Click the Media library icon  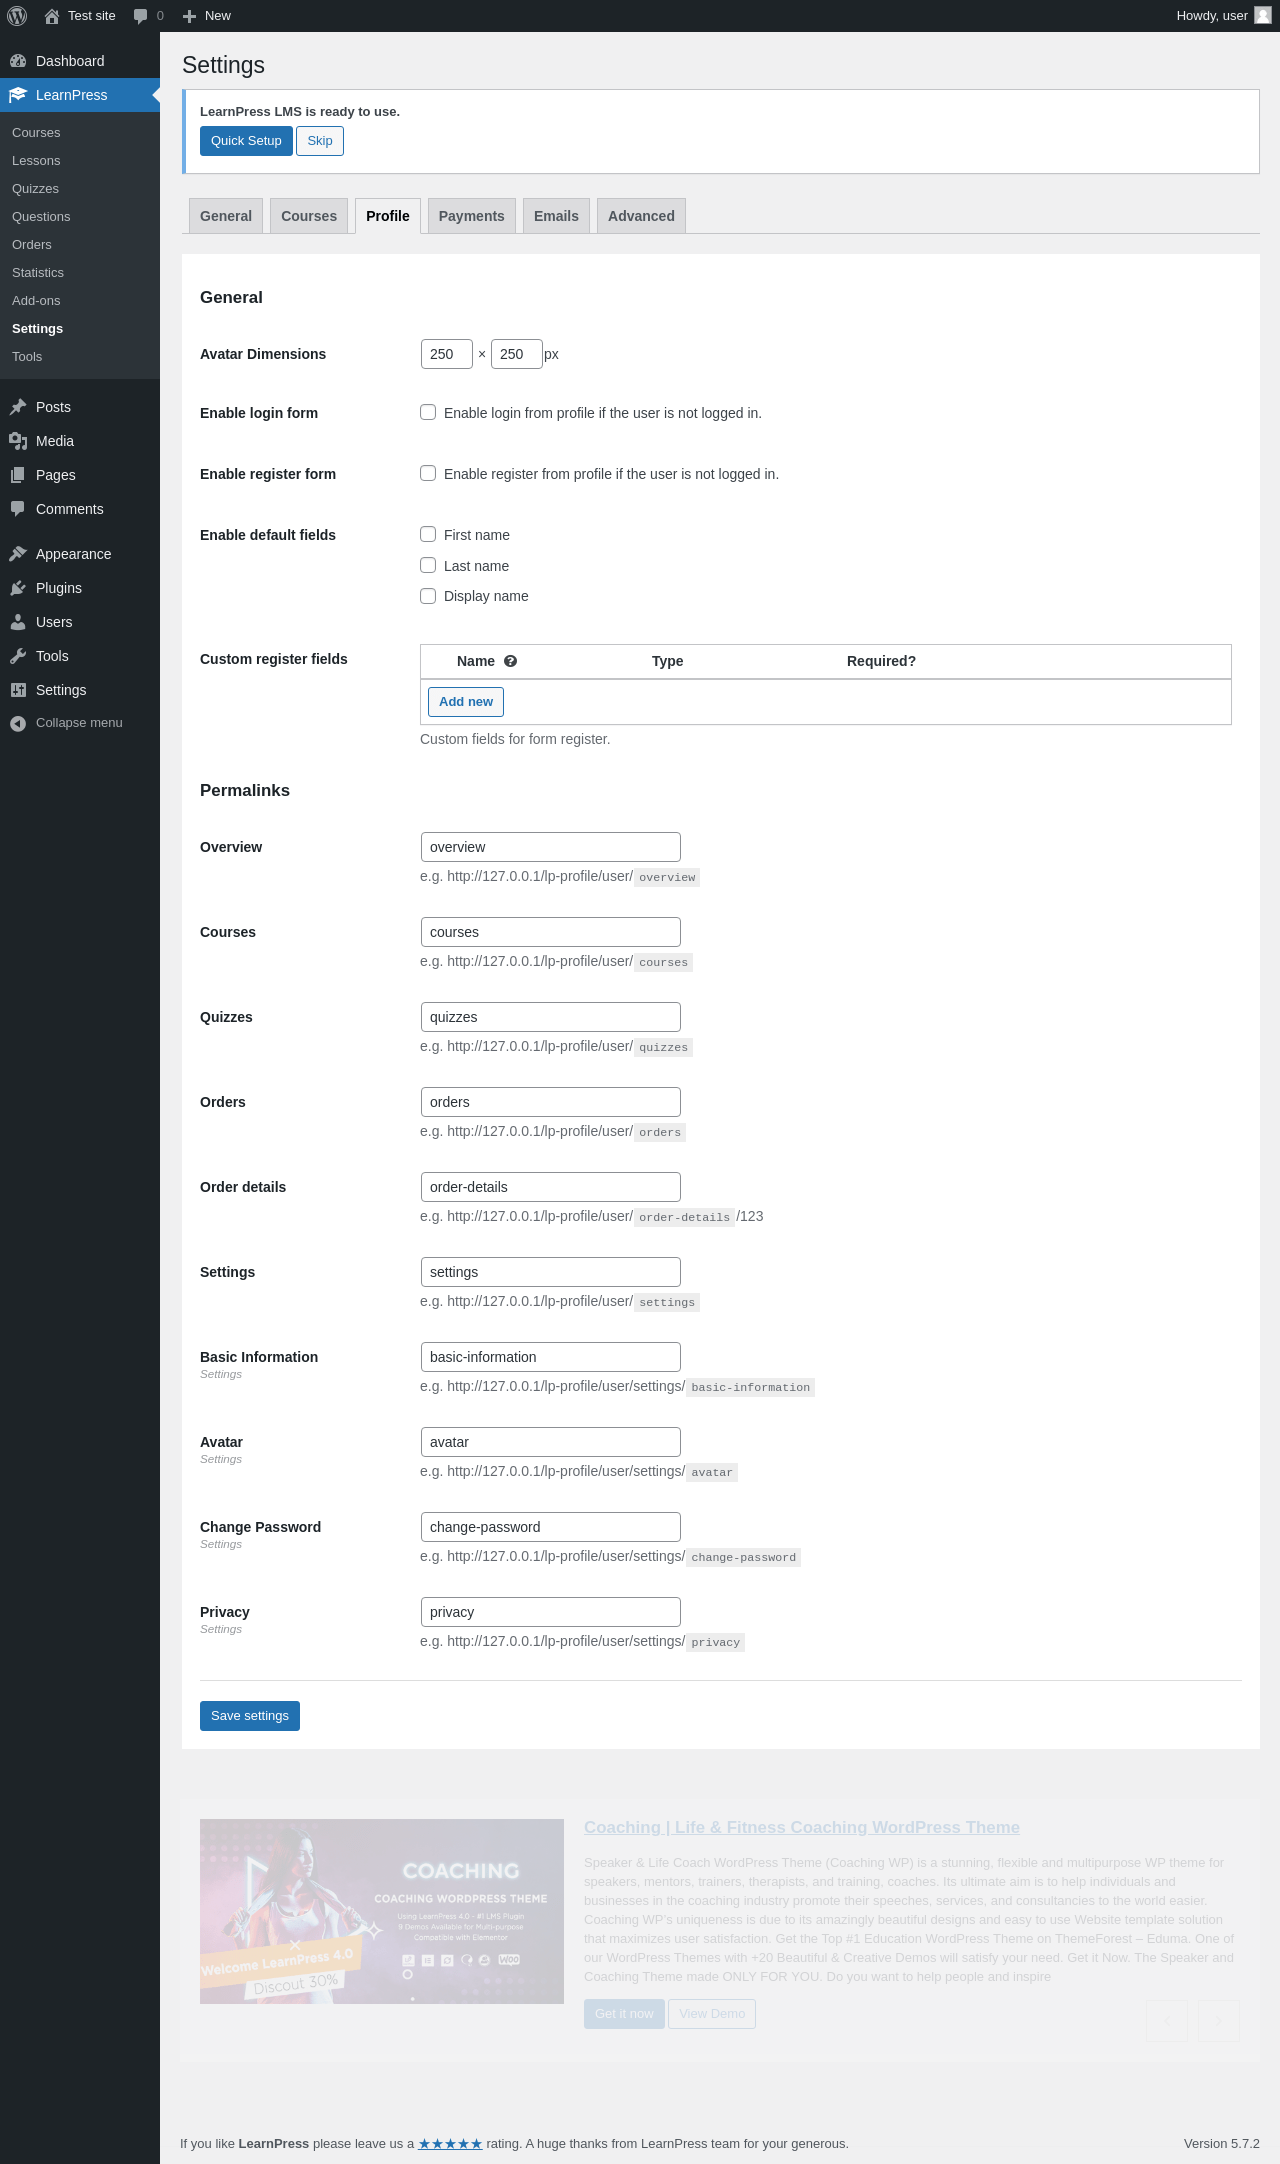(18, 441)
